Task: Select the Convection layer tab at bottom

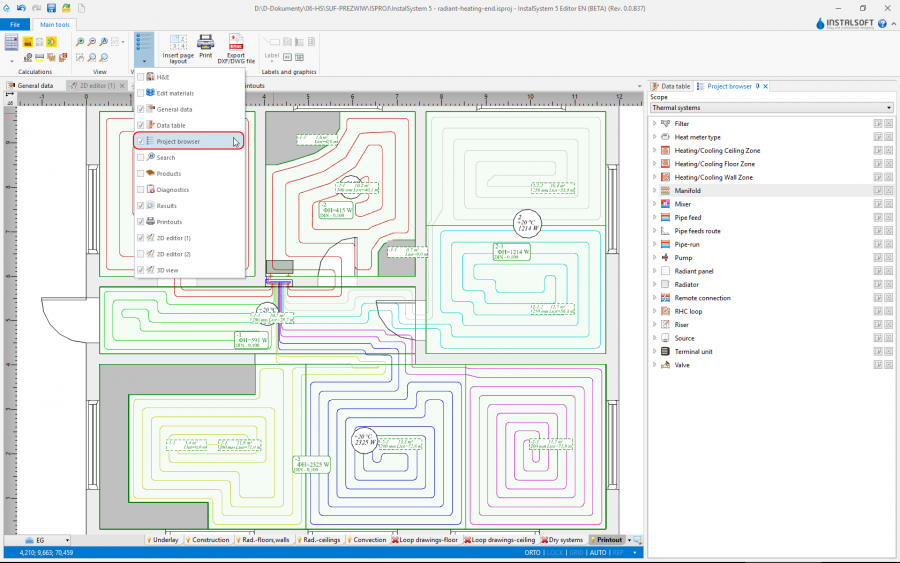Action: (x=369, y=540)
